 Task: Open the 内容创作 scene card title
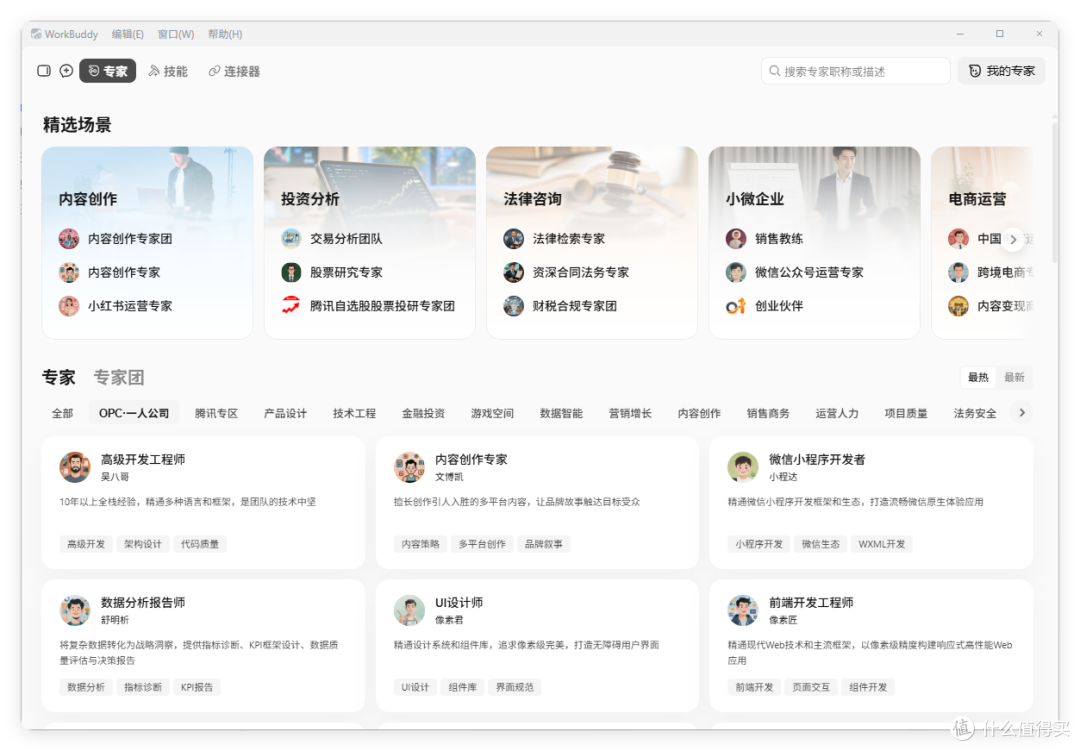88,199
